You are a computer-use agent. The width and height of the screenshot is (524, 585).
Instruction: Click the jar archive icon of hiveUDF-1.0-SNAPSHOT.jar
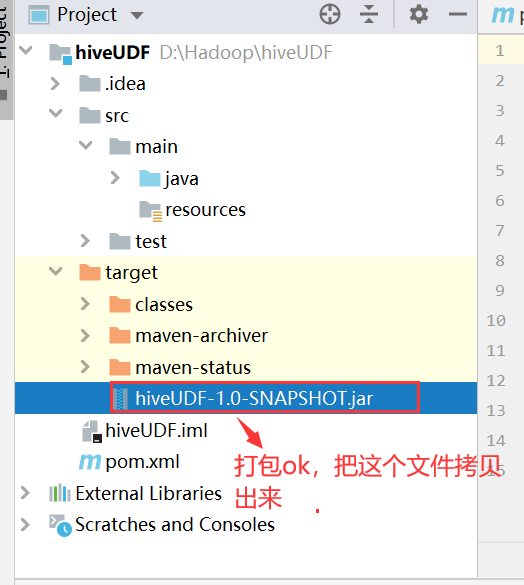pos(120,398)
